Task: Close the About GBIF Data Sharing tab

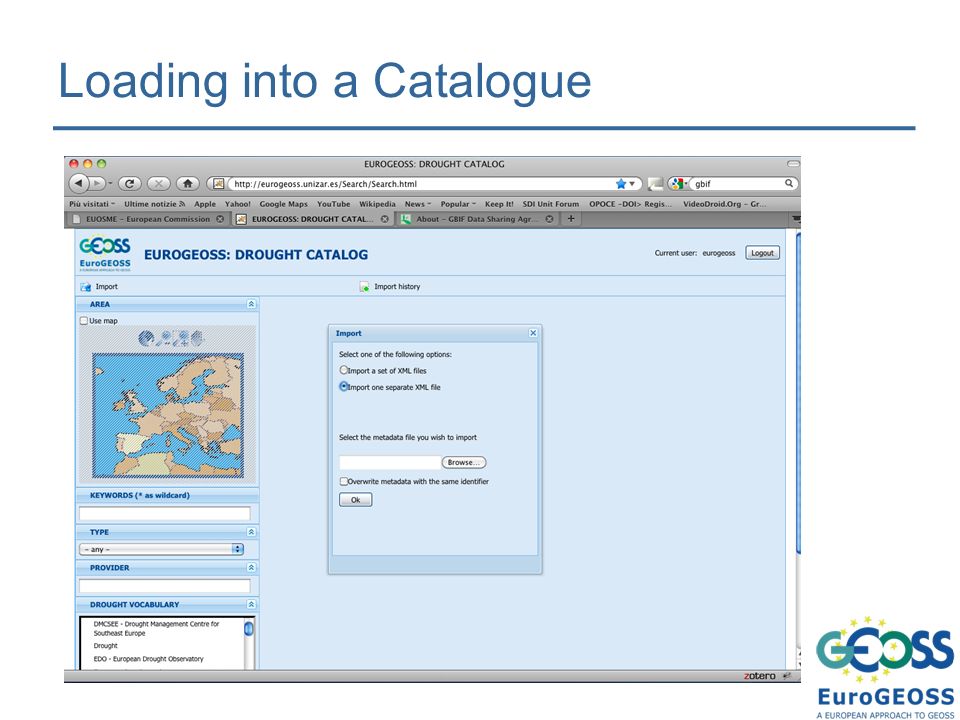Action: pyautogui.click(x=550, y=219)
